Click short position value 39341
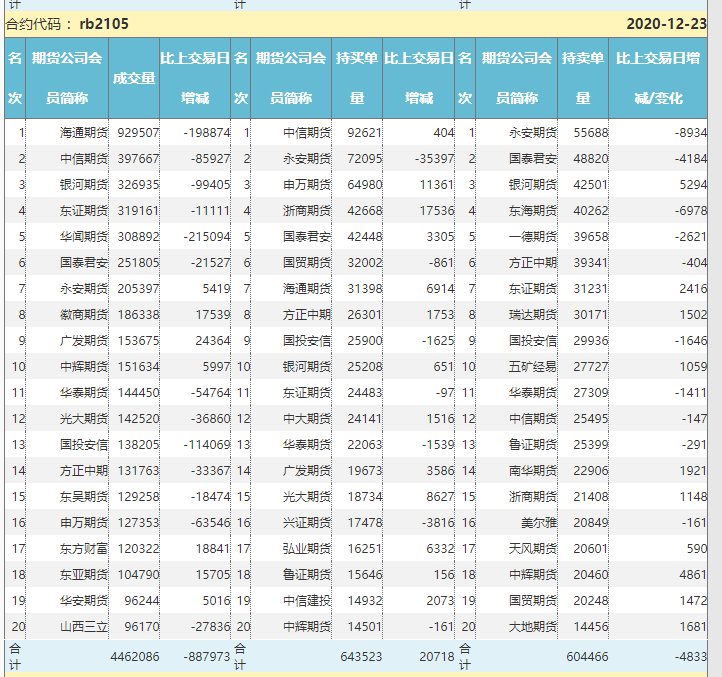Viewport: 722px width, 677px height. click(591, 263)
